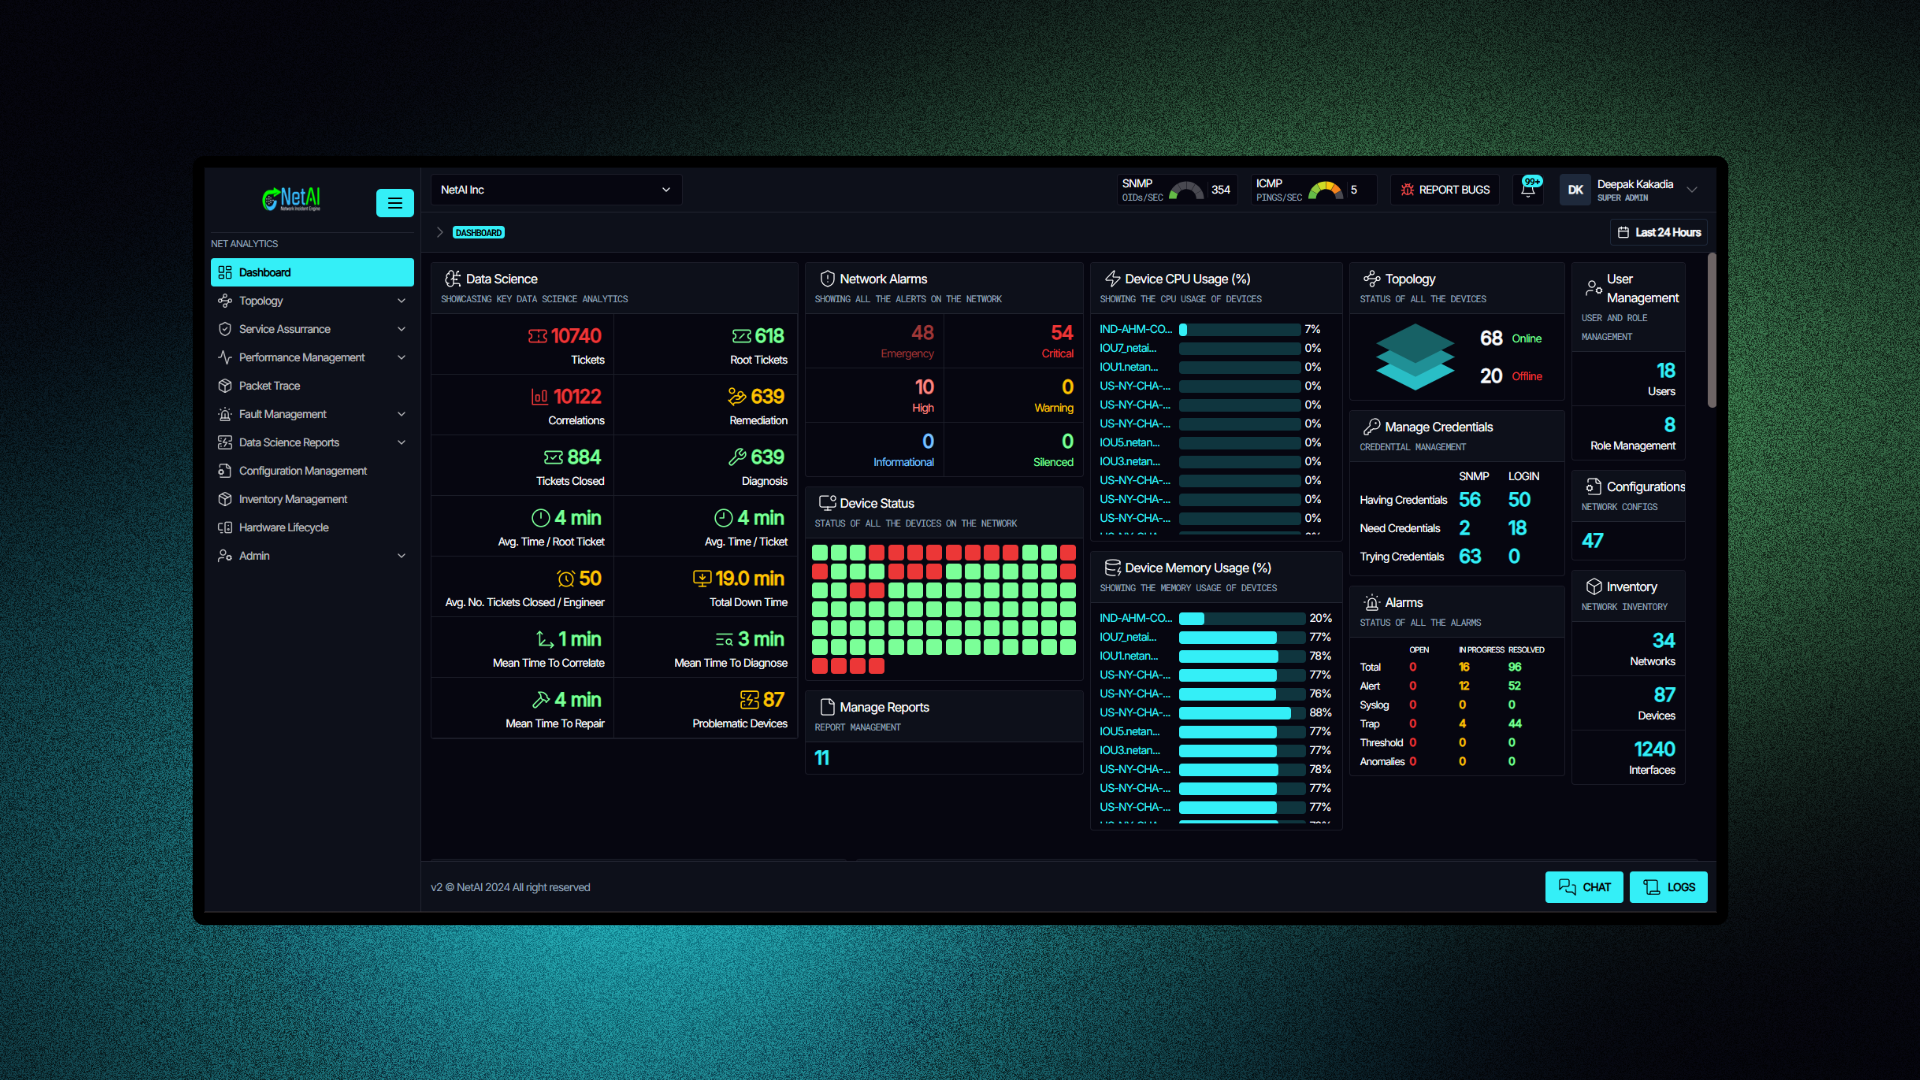Toggle the sidebar hamburger menu button

coord(394,203)
